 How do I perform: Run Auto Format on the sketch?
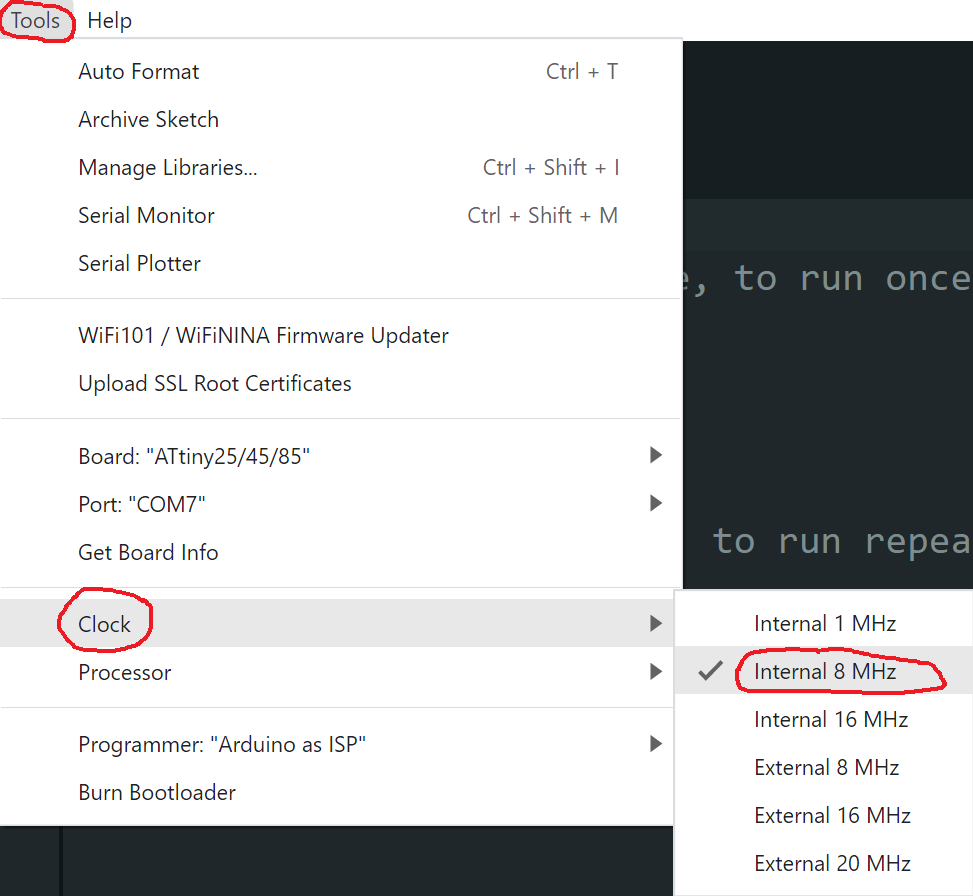pyautogui.click(x=139, y=72)
